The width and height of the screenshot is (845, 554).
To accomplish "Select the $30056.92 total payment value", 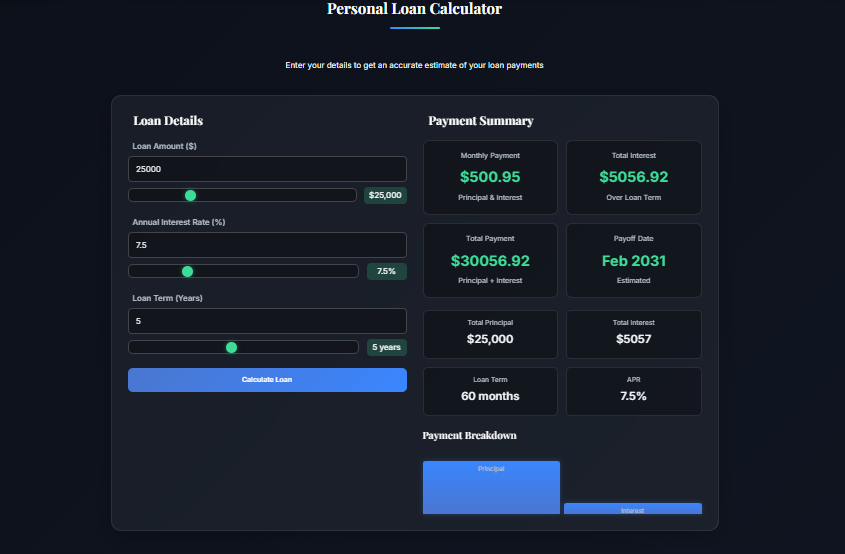I will click(490, 261).
